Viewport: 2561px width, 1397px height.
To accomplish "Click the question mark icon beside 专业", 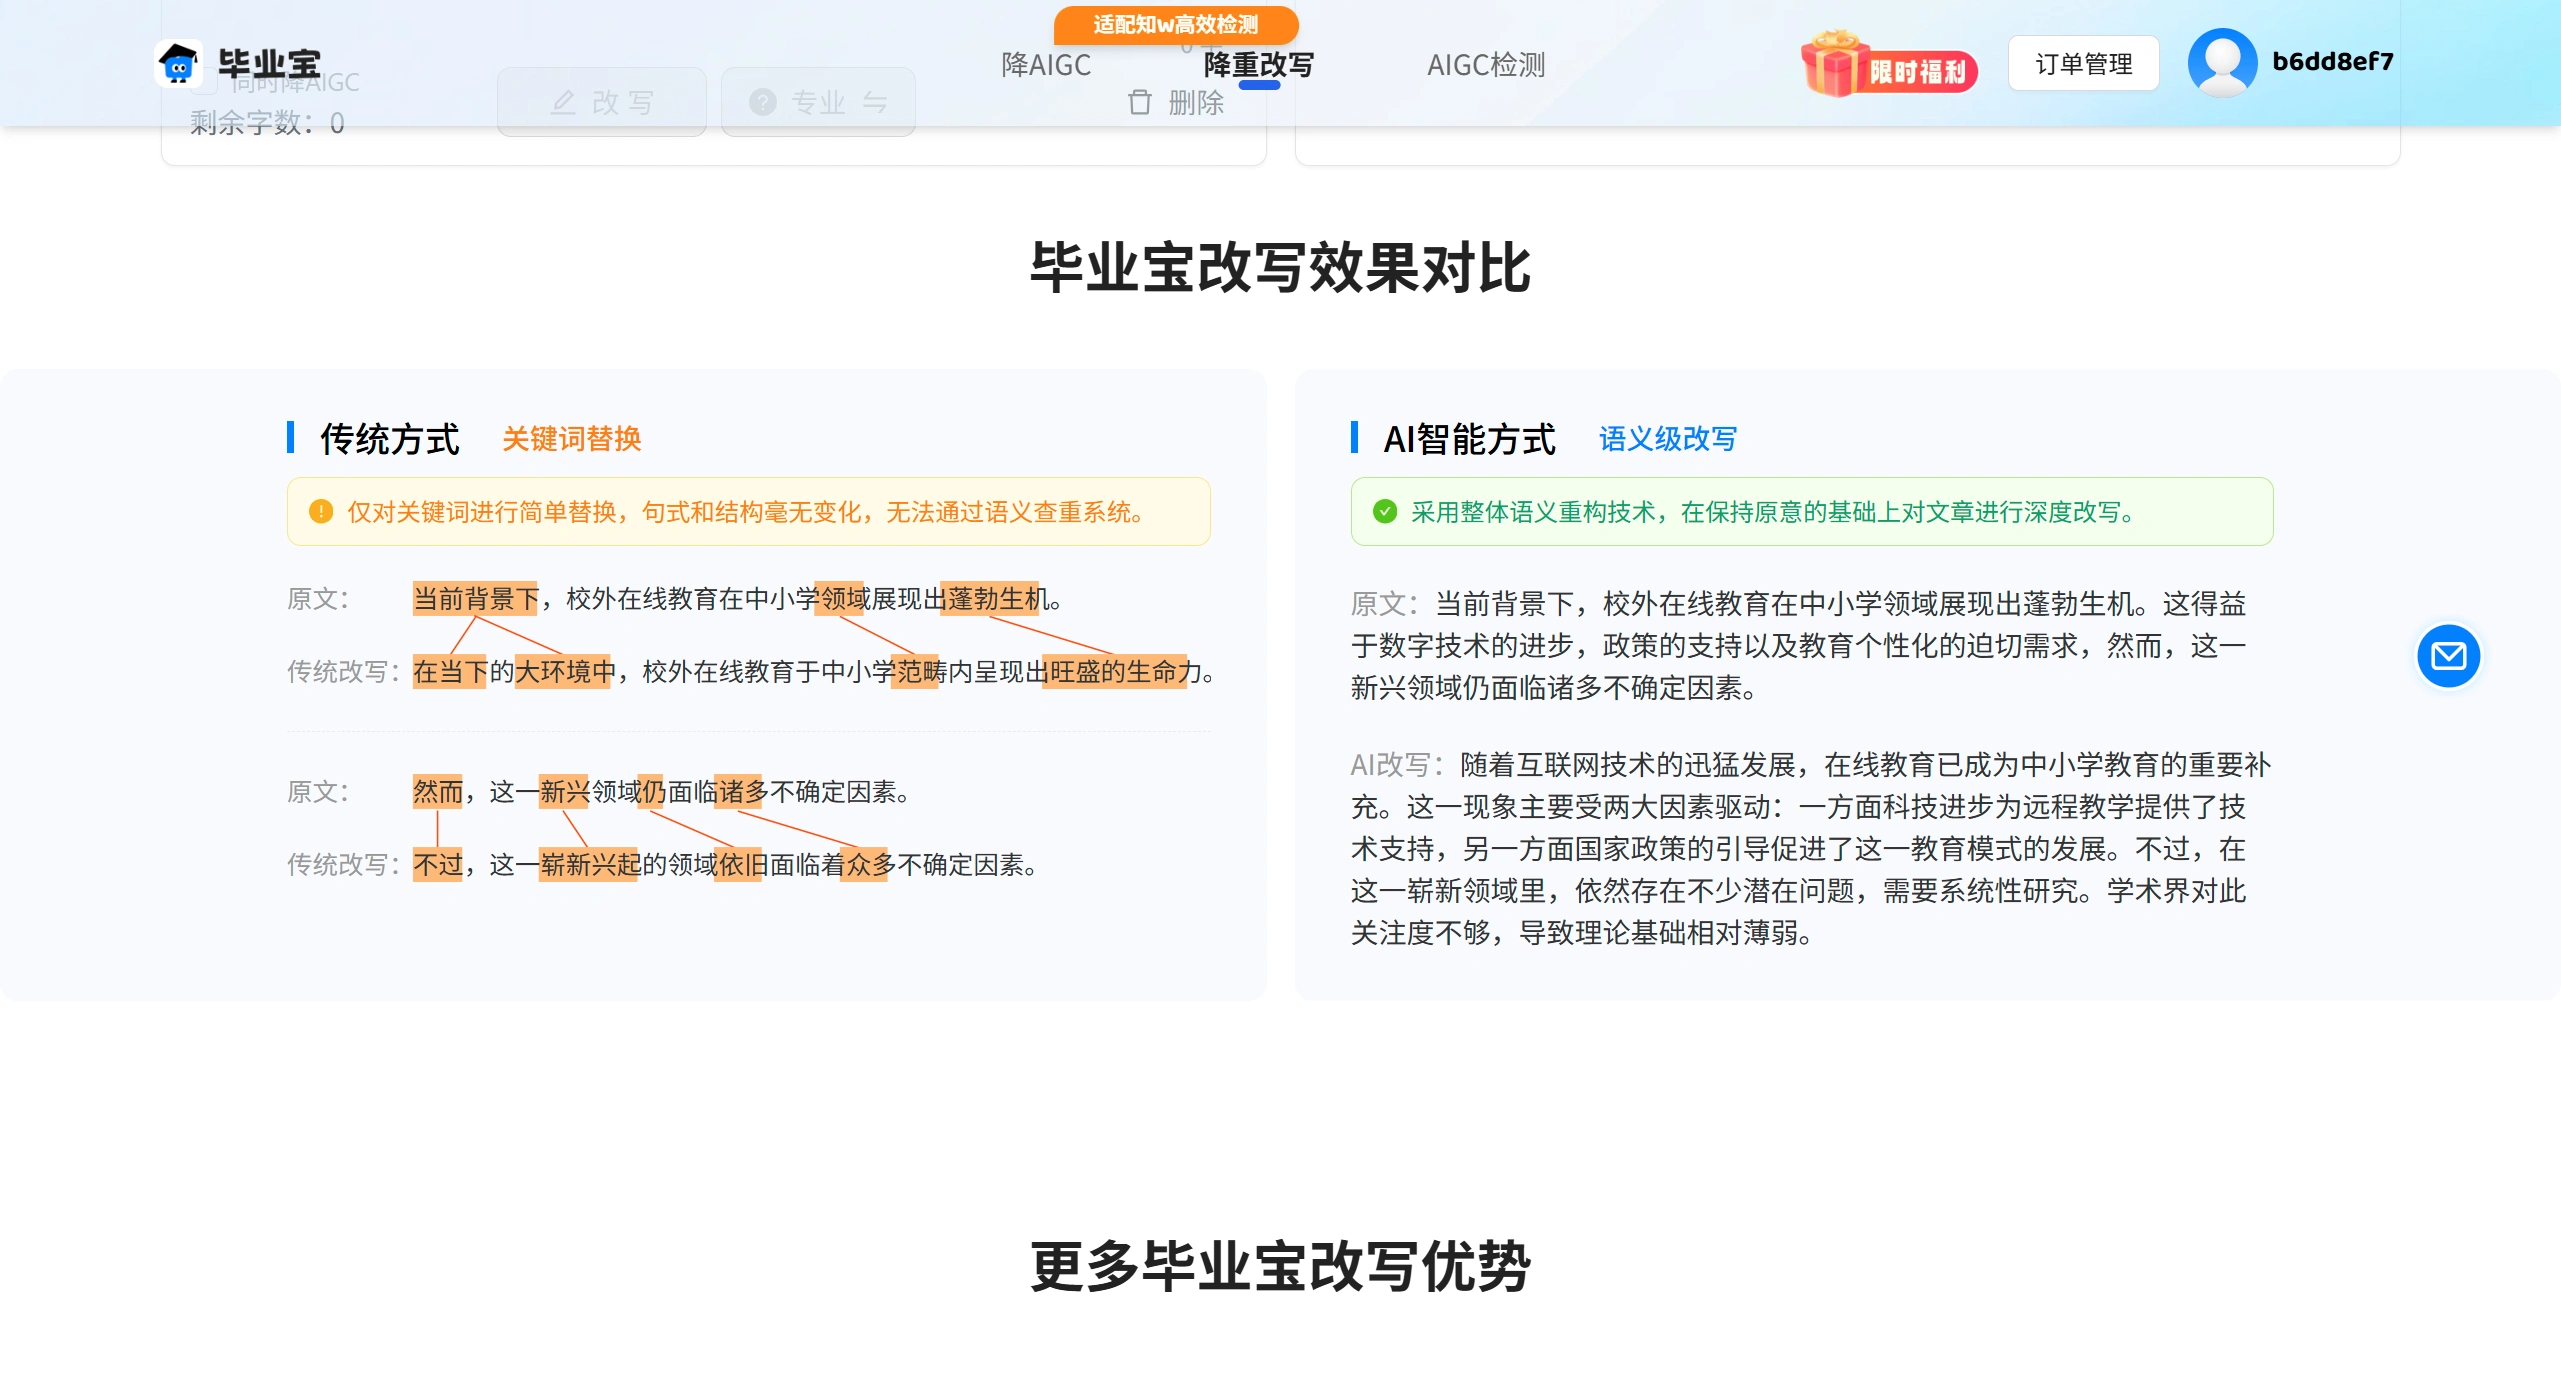I will [x=763, y=102].
